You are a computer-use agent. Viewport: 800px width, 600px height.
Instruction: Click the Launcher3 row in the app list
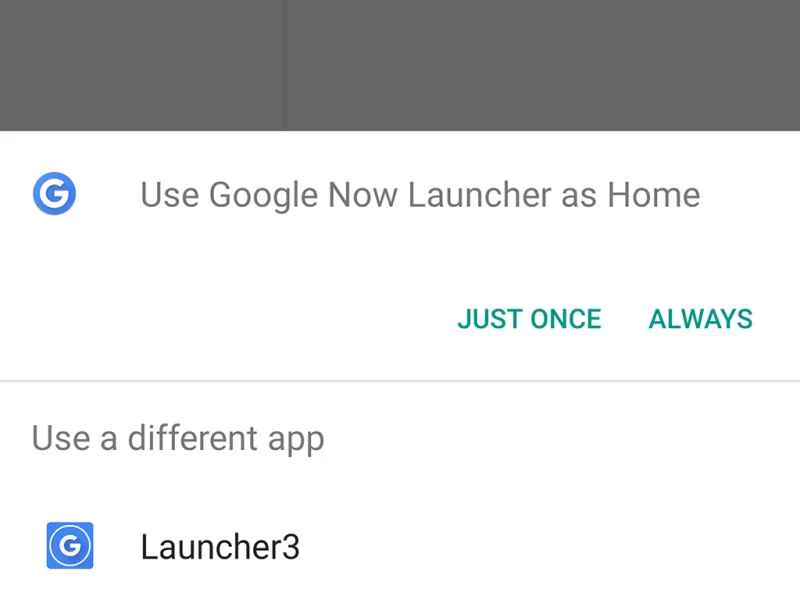pyautogui.click(x=400, y=546)
